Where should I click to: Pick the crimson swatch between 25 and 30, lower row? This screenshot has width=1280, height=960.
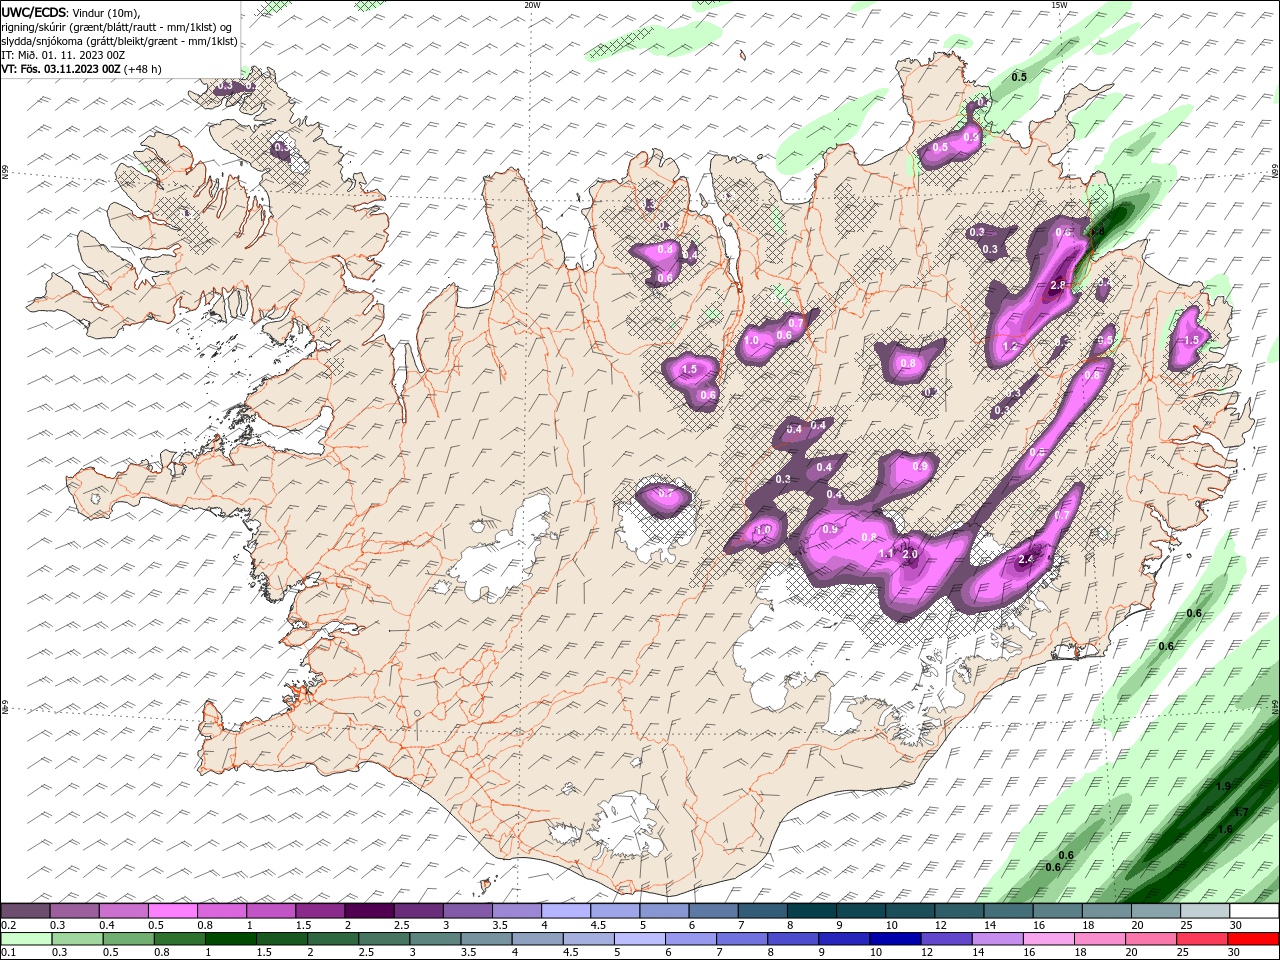tap(1201, 939)
